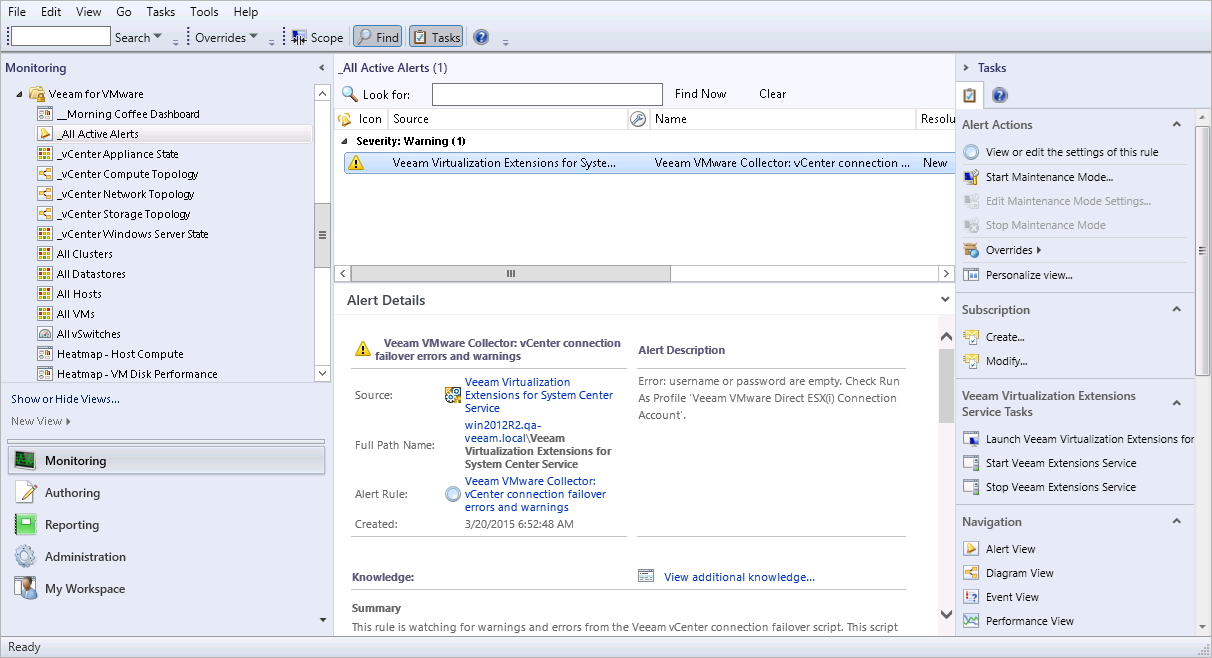Open Heatmap - VM Disk Performance view

click(x=137, y=374)
